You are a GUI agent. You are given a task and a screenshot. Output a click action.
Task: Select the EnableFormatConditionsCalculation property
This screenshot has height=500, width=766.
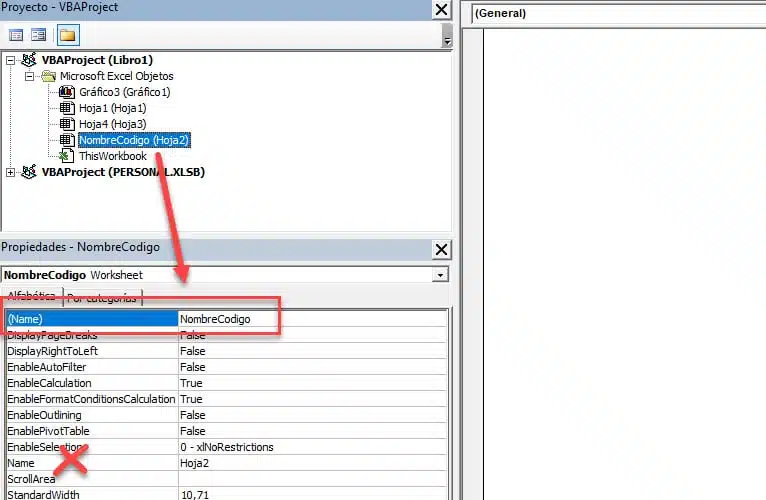pyautogui.click(x=92, y=399)
